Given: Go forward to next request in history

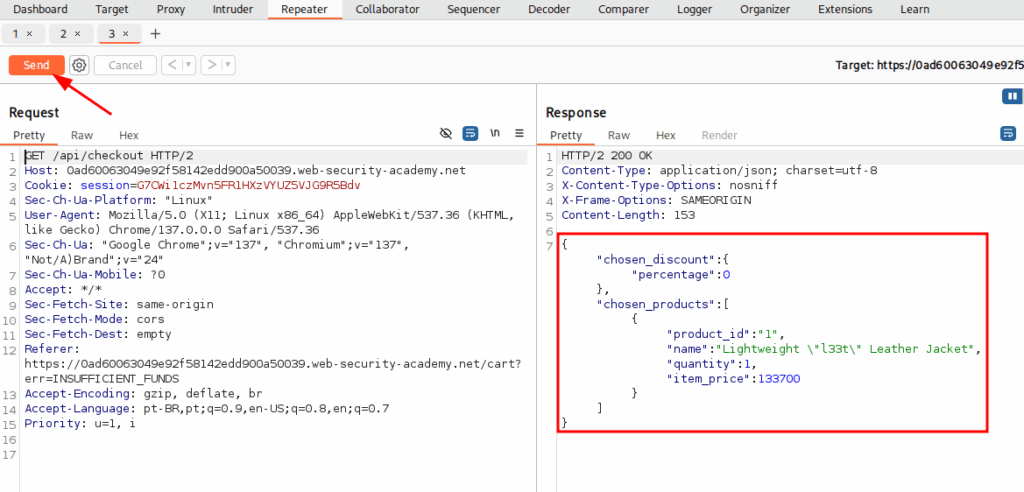Looking at the screenshot, I should tap(211, 65).
